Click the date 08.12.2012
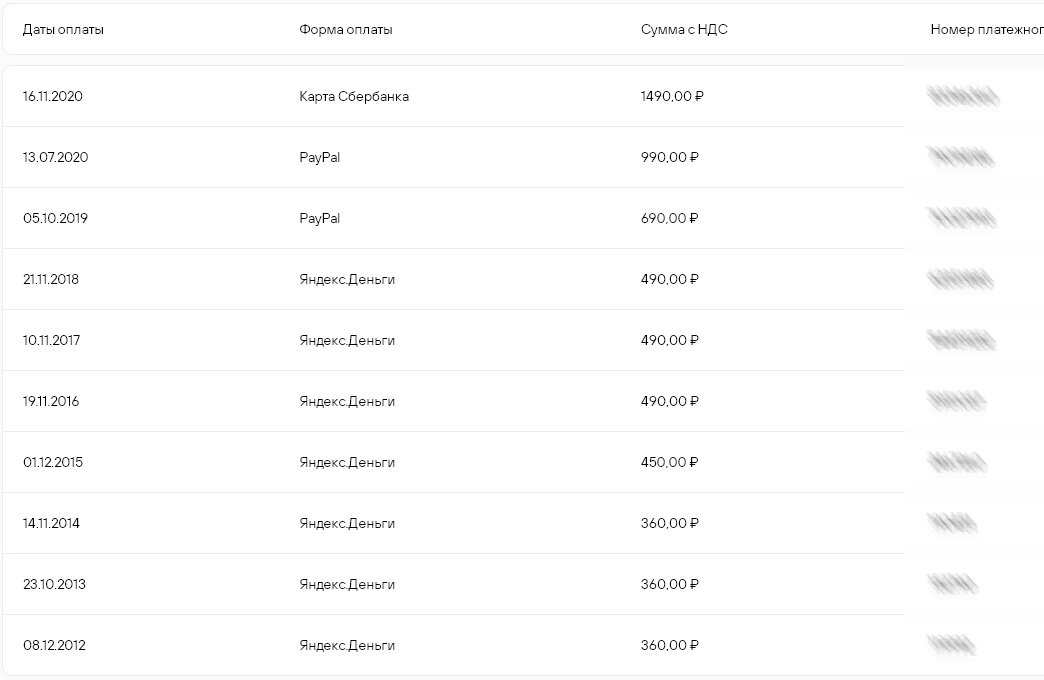The width and height of the screenshot is (1044, 680). pos(54,645)
